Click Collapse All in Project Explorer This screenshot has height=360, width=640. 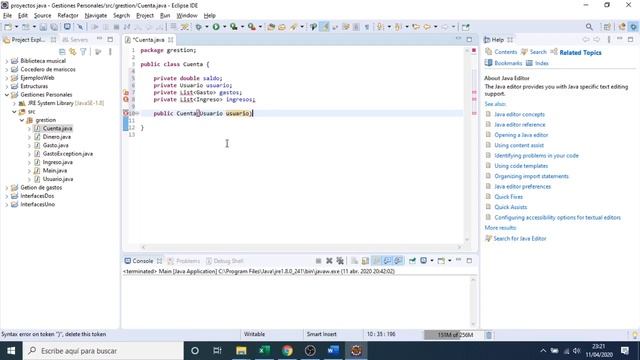62,52
